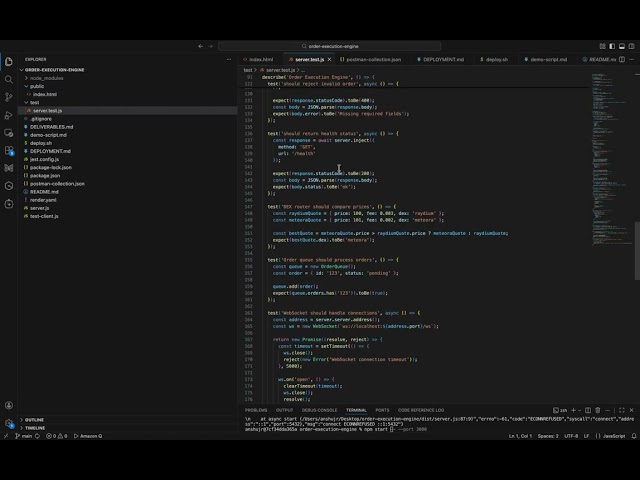The width and height of the screenshot is (640, 480).
Task: Open Explorer views and more actions menu
Action: click(x=229, y=59)
